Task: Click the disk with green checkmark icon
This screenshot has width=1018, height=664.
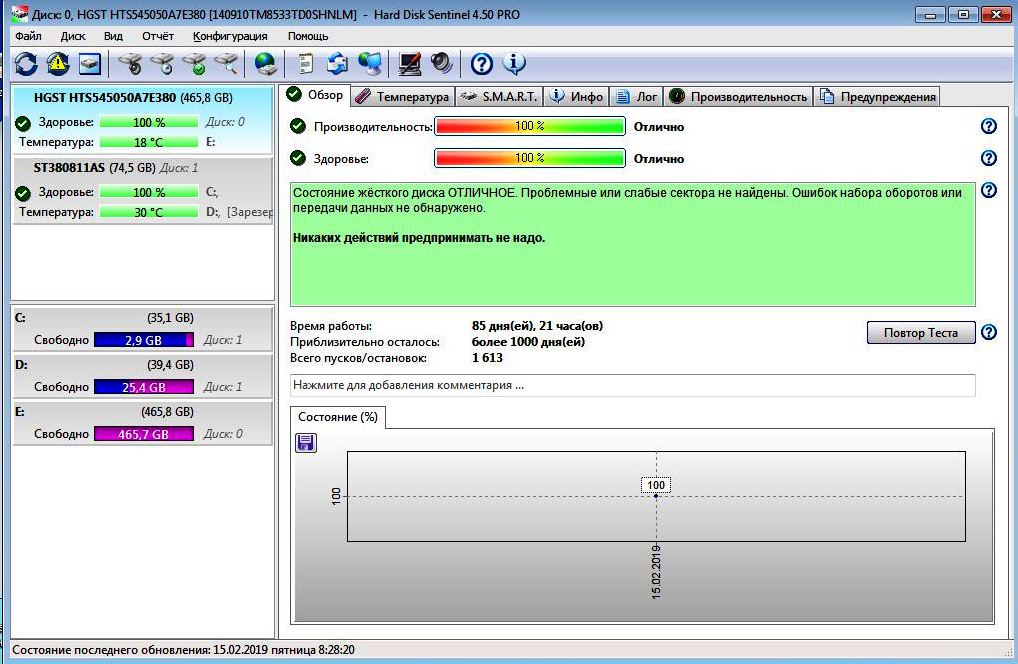Action: (194, 64)
